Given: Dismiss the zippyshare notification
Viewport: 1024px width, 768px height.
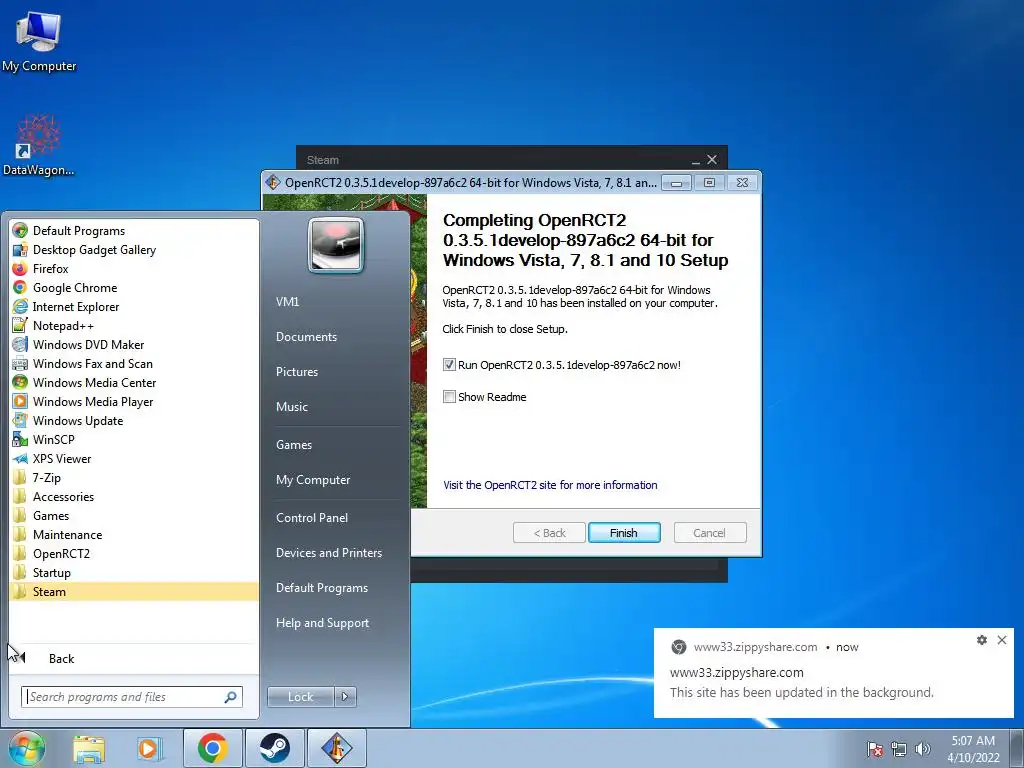Looking at the screenshot, I should [1002, 640].
